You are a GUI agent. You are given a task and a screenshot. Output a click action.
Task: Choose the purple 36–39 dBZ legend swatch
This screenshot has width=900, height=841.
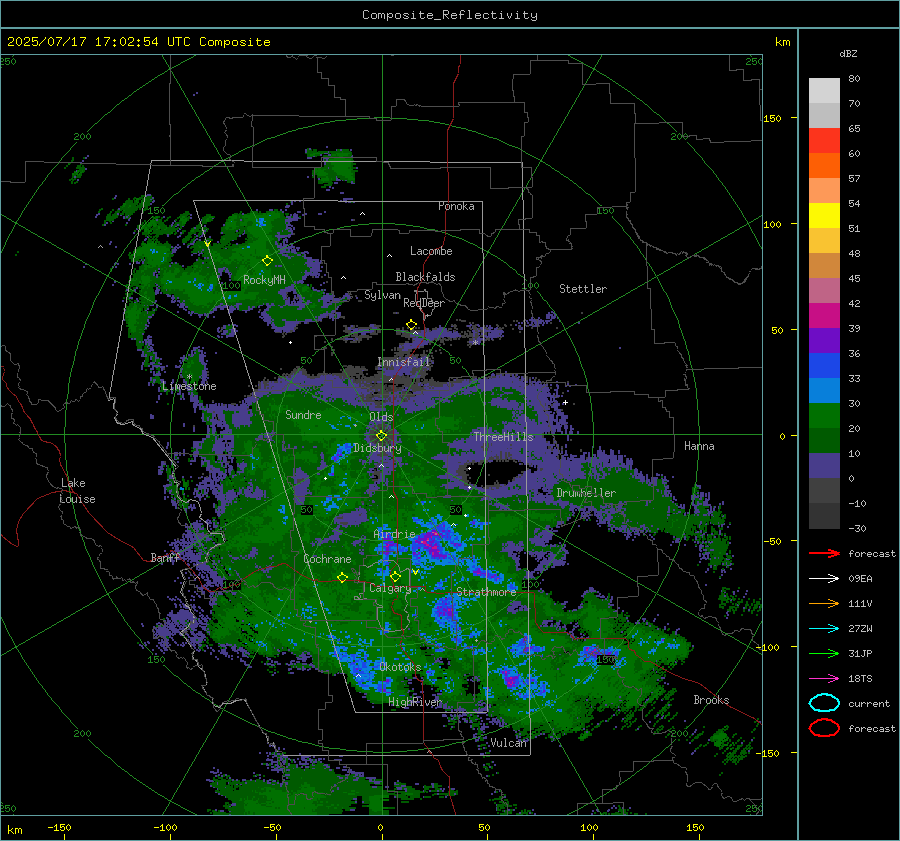click(824, 340)
